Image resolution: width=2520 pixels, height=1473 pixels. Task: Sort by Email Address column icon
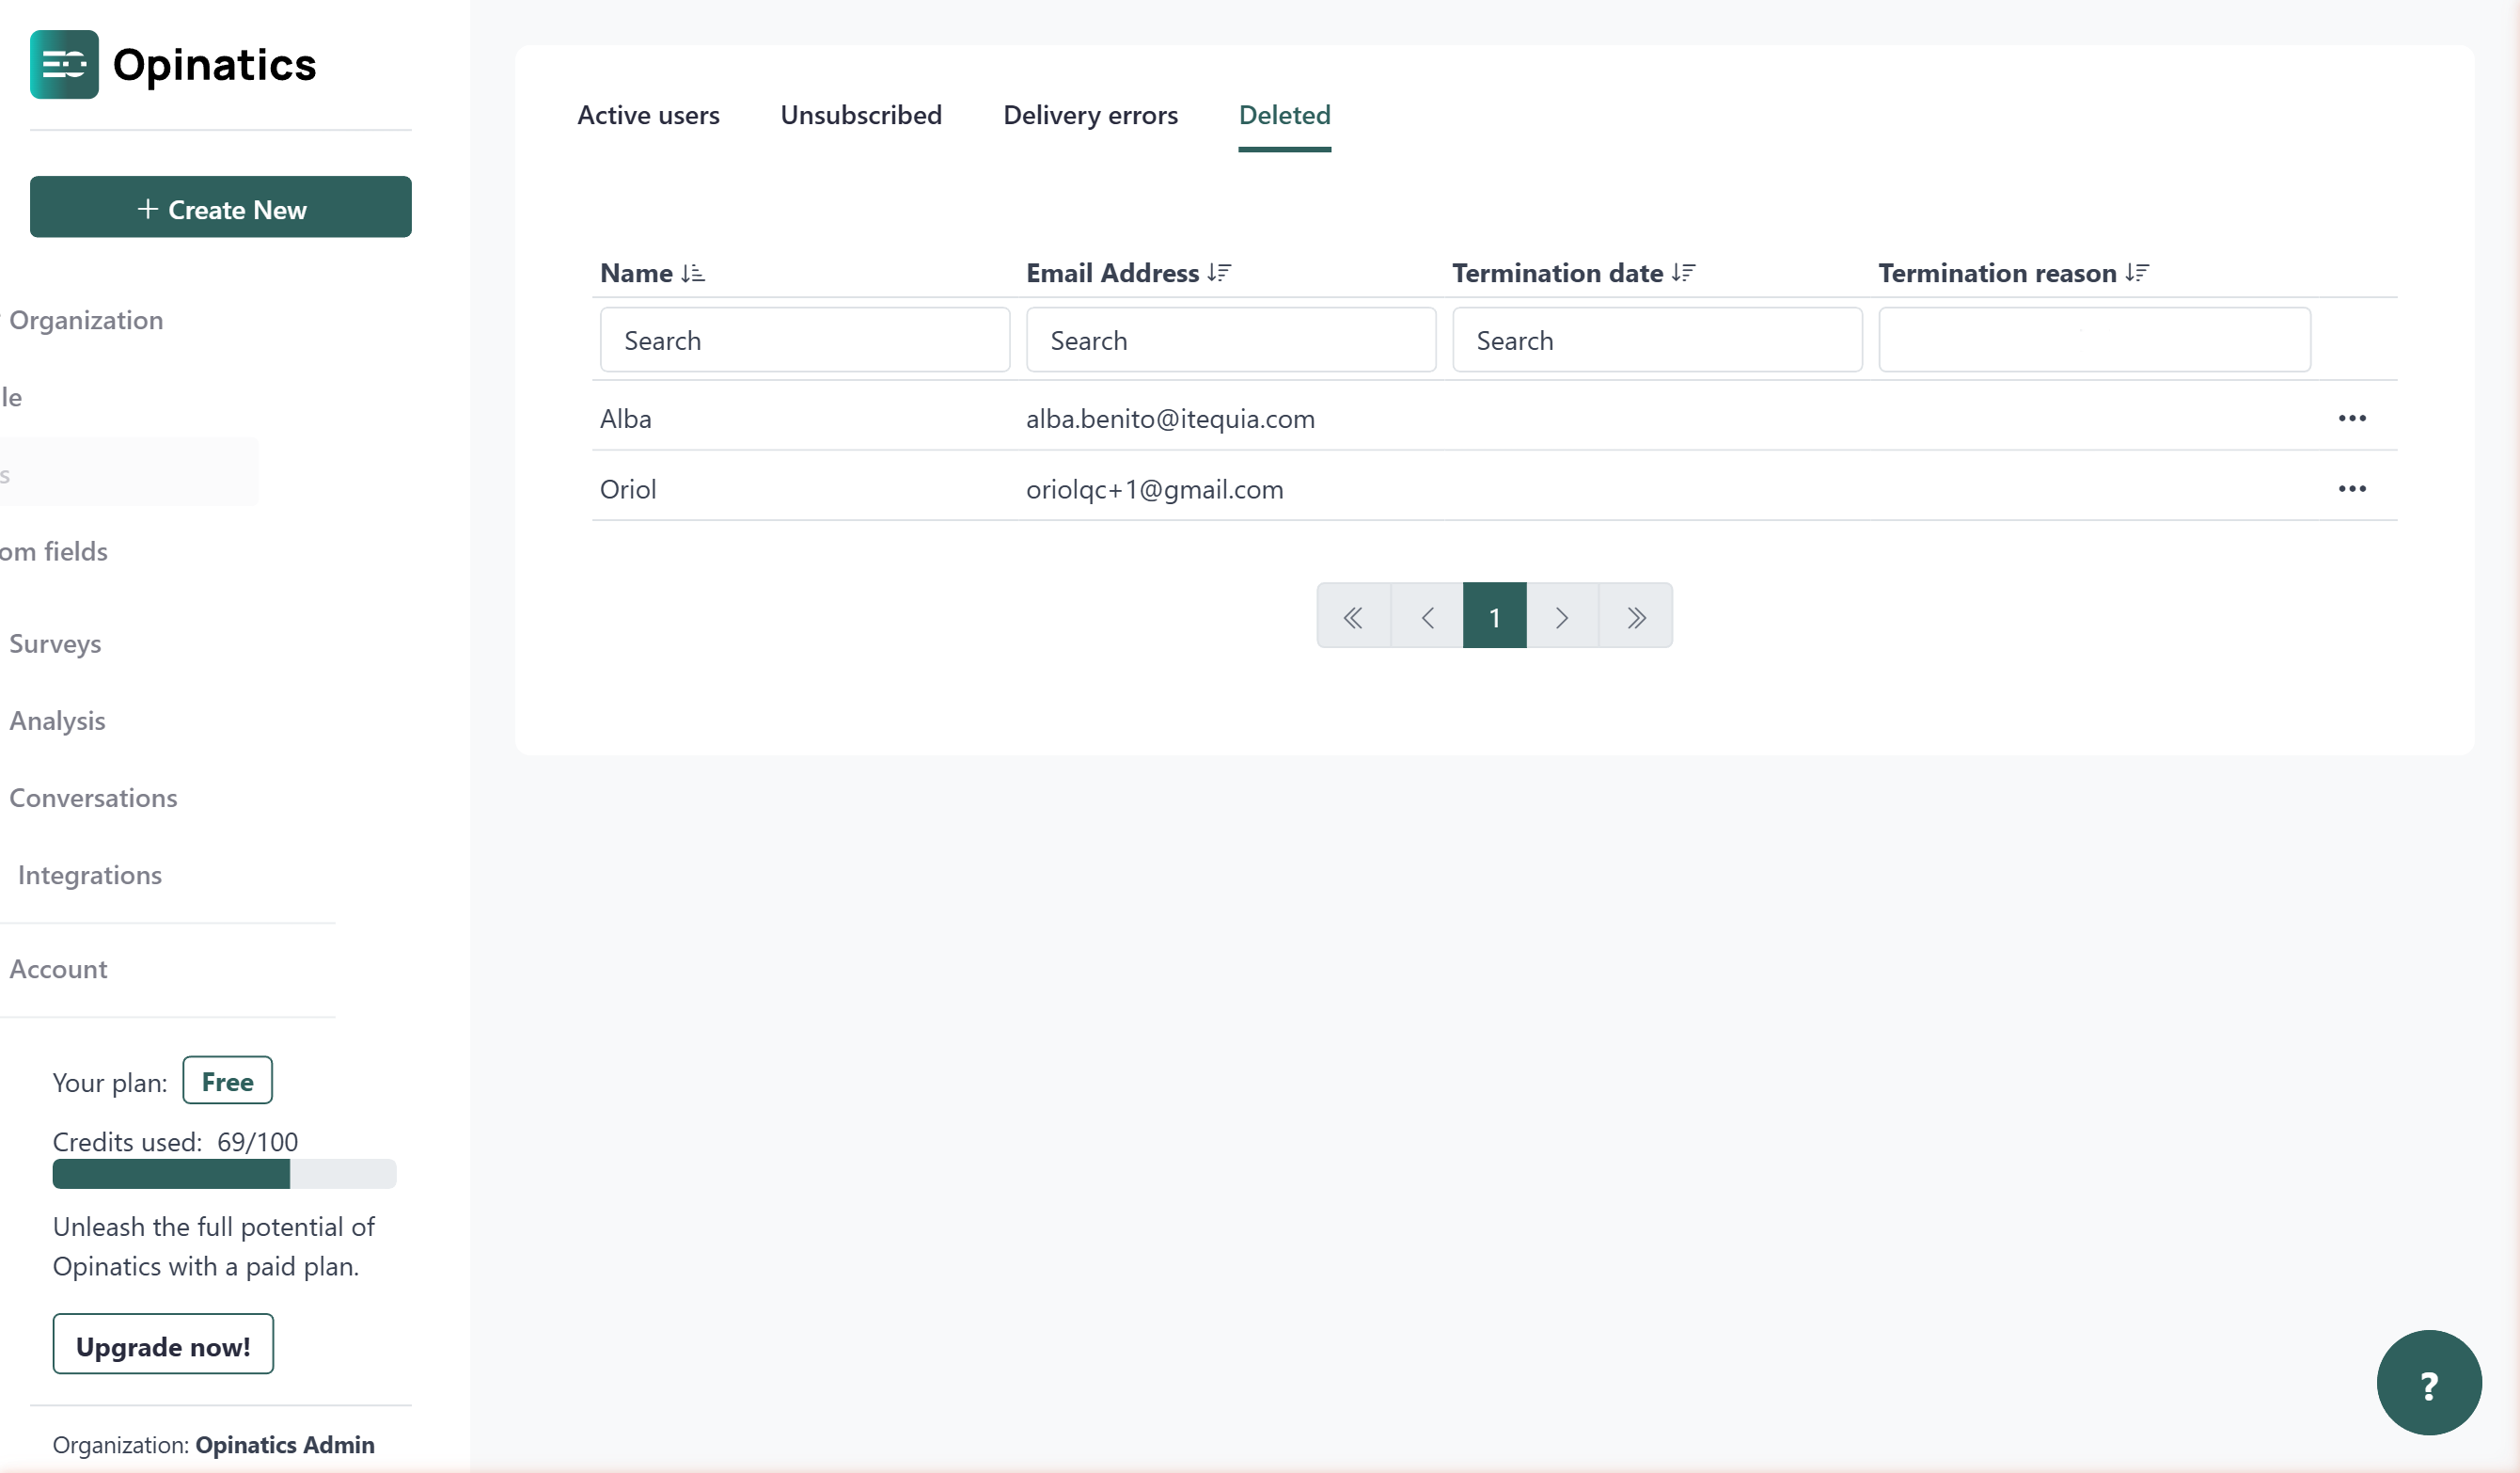click(1219, 273)
